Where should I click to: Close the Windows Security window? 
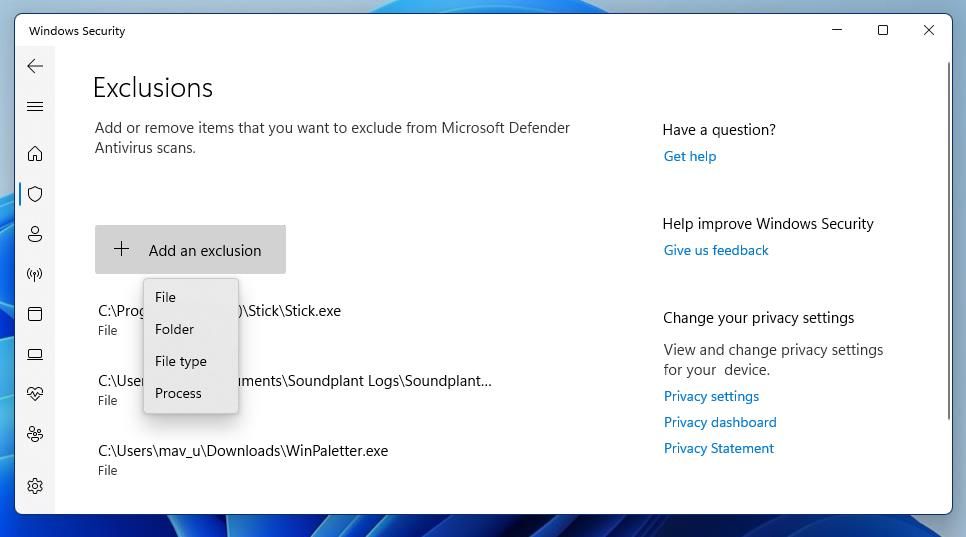[929, 30]
